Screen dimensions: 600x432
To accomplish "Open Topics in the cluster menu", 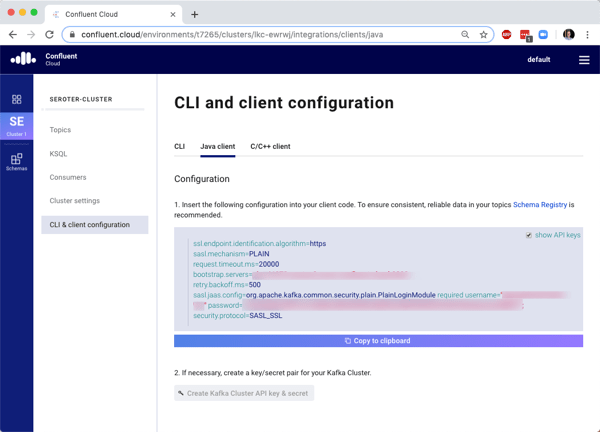I will pos(60,130).
